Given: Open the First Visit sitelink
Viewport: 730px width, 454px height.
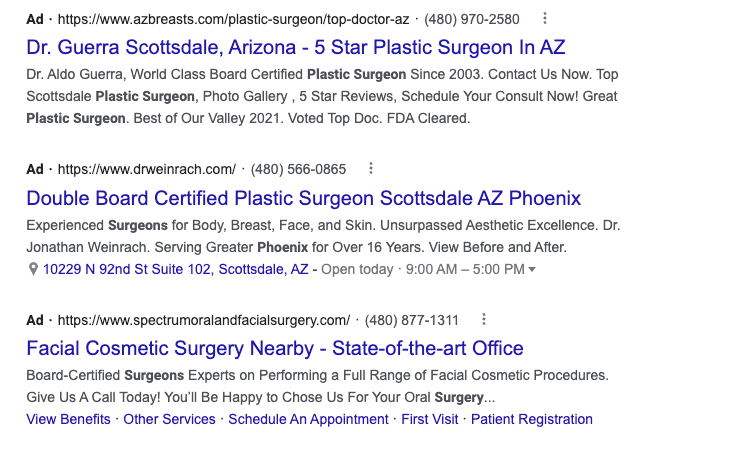Looking at the screenshot, I should click(x=430, y=419).
